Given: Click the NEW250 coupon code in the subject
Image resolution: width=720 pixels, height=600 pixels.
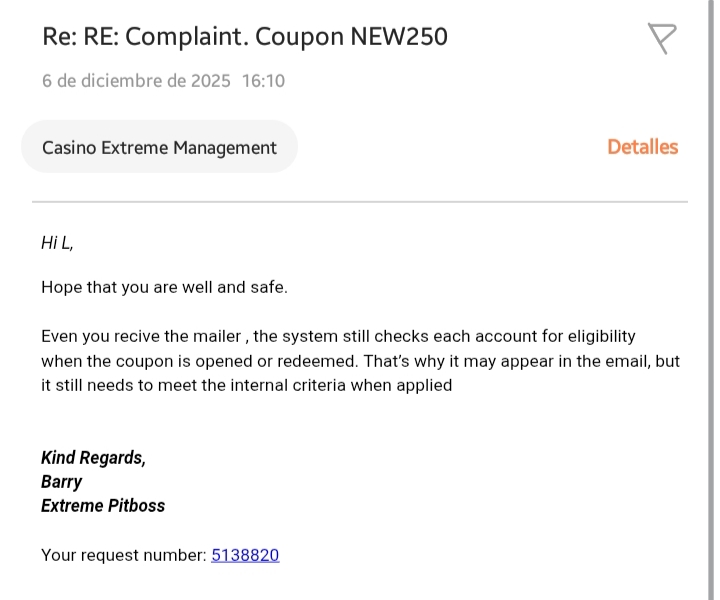Looking at the screenshot, I should point(399,37).
